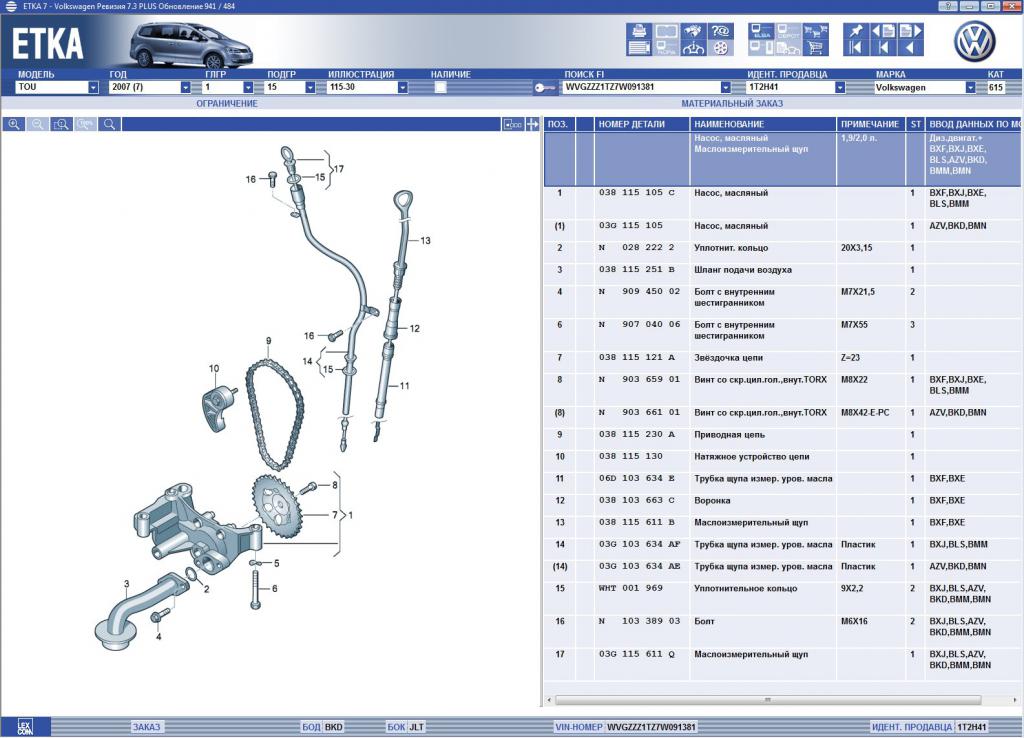Click the ПРИМЕЧАНИЕ column header

point(870,124)
